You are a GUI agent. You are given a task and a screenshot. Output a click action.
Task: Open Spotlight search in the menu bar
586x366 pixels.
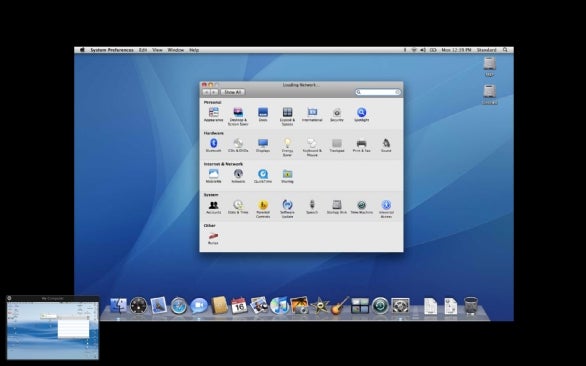505,50
